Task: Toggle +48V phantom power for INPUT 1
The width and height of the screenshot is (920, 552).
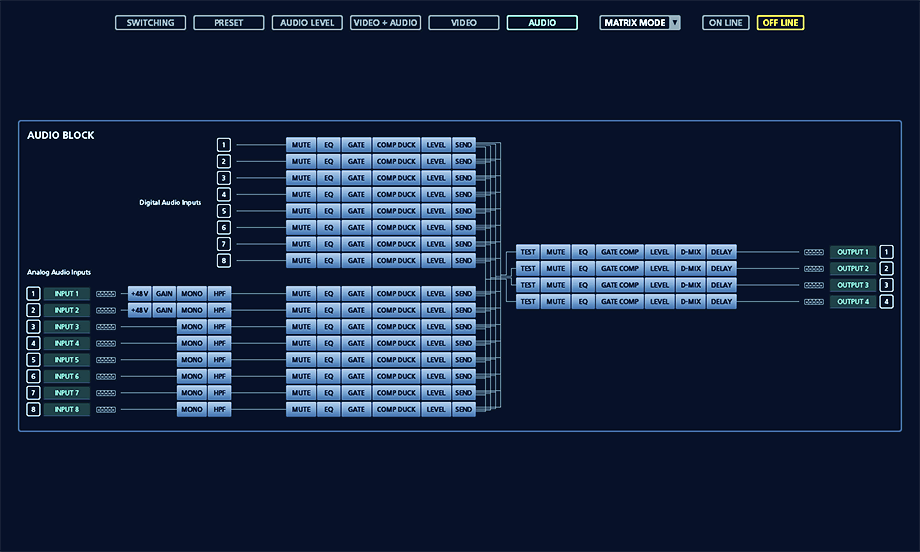Action: (x=139, y=294)
